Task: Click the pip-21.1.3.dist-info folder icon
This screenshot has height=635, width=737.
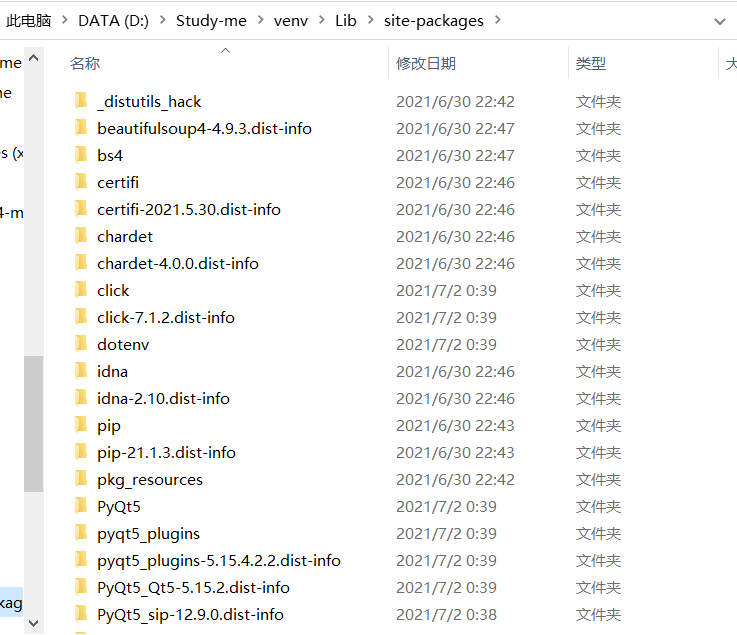Action: tap(81, 452)
